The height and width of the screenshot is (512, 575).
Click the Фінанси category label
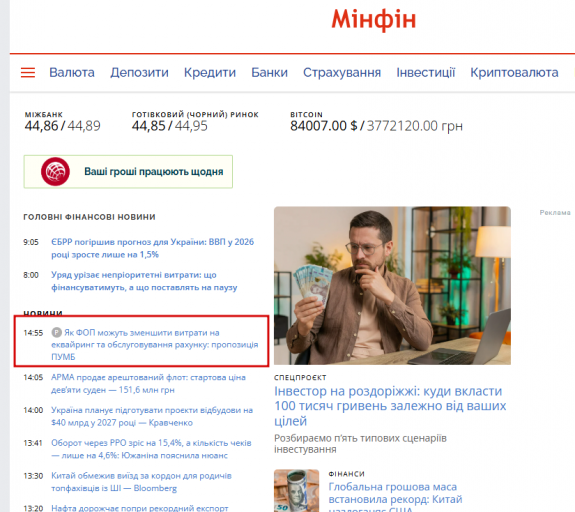pyautogui.click(x=347, y=474)
